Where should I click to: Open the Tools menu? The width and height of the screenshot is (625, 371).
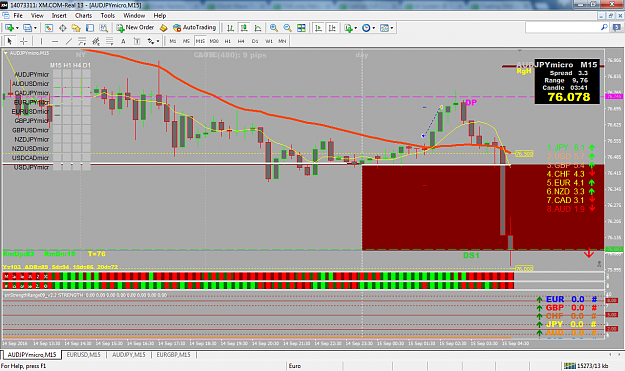pos(108,16)
